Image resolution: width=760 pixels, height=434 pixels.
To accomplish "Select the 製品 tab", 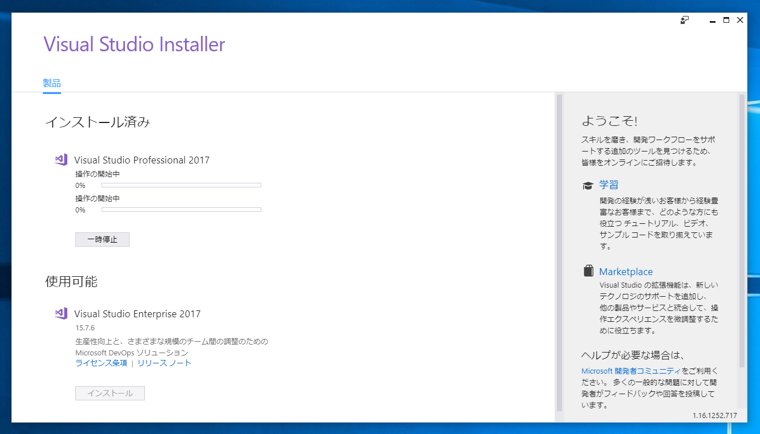I will tap(52, 83).
